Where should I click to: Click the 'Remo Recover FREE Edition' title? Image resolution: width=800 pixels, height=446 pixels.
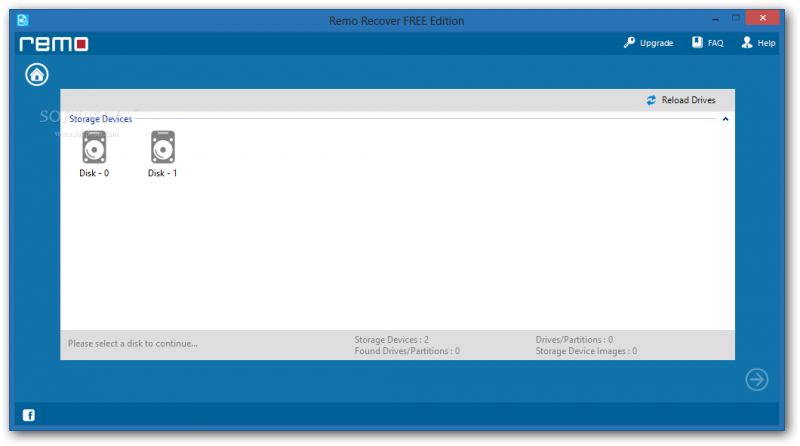tap(396, 21)
